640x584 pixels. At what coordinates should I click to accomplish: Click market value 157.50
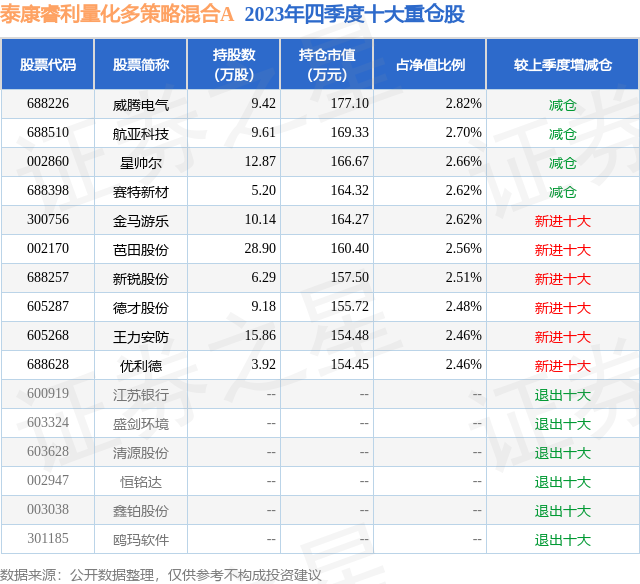350,278
